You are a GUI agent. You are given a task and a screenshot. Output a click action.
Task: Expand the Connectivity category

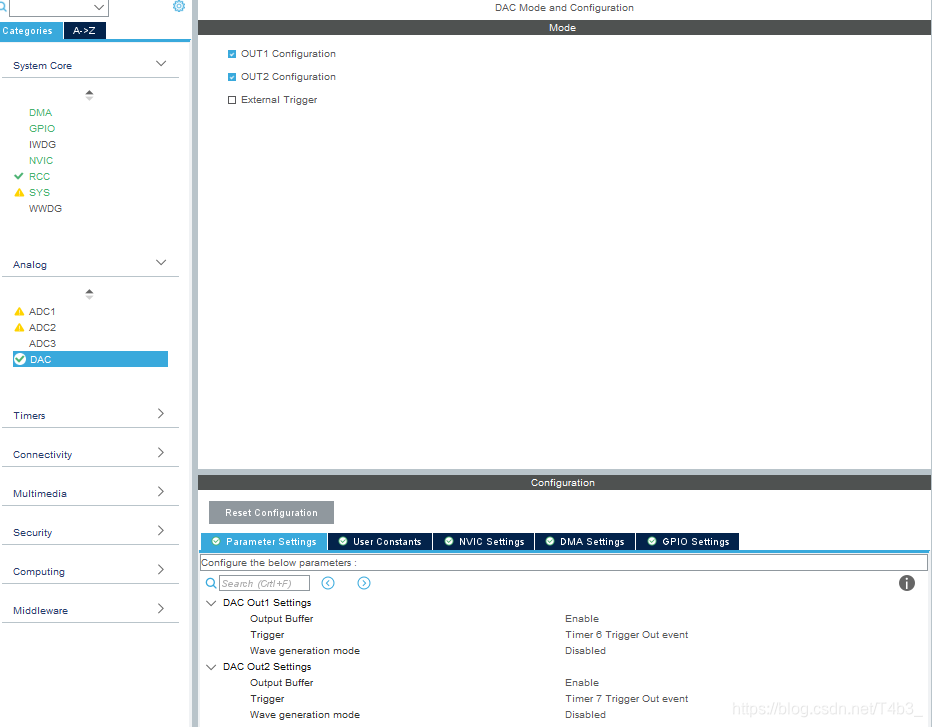point(160,452)
